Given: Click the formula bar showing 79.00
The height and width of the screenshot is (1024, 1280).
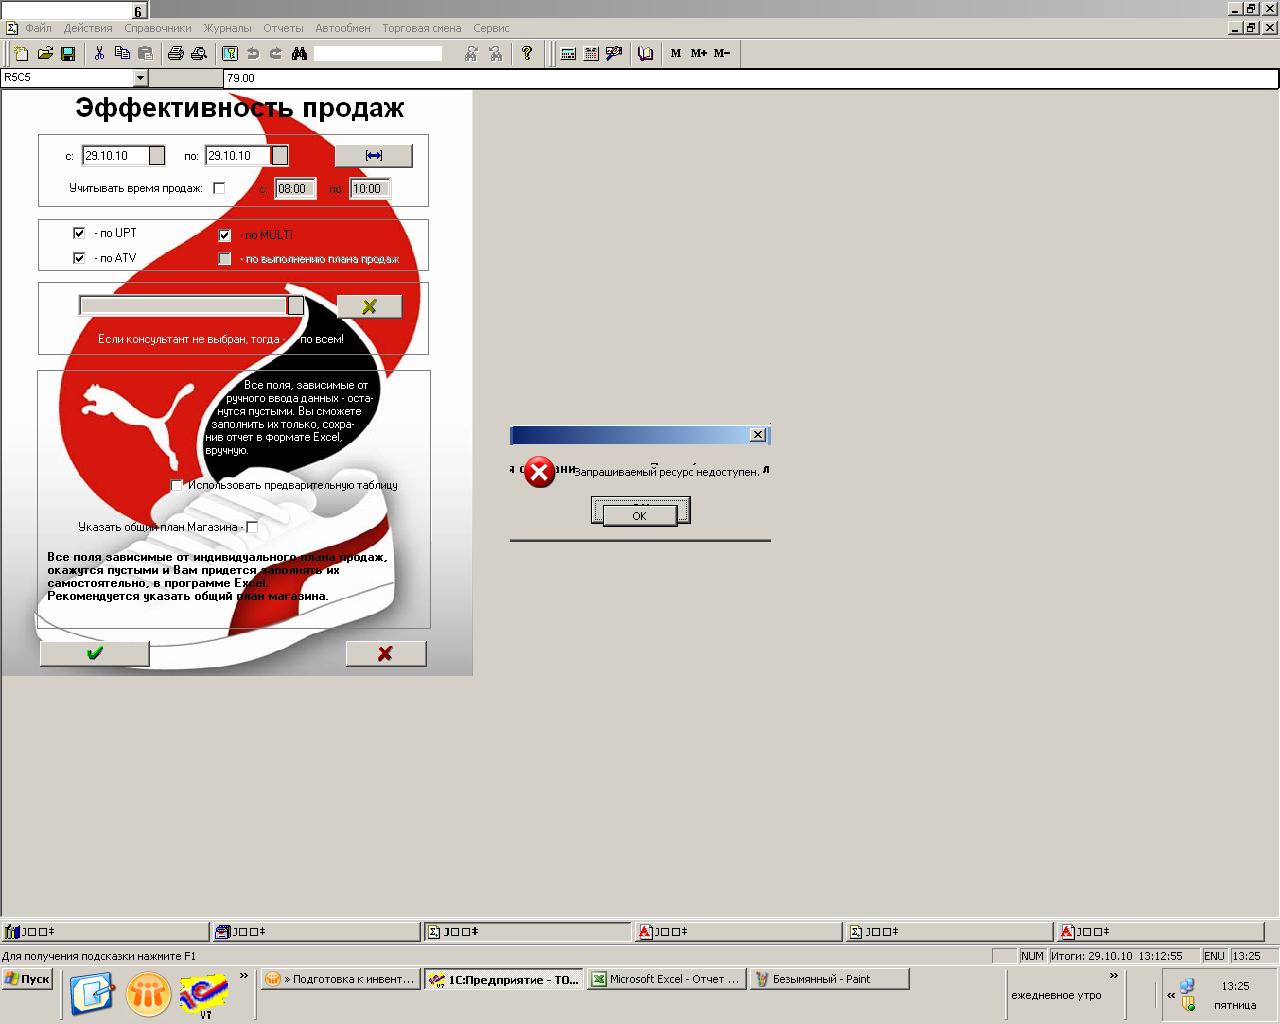Looking at the screenshot, I should (x=700, y=78).
